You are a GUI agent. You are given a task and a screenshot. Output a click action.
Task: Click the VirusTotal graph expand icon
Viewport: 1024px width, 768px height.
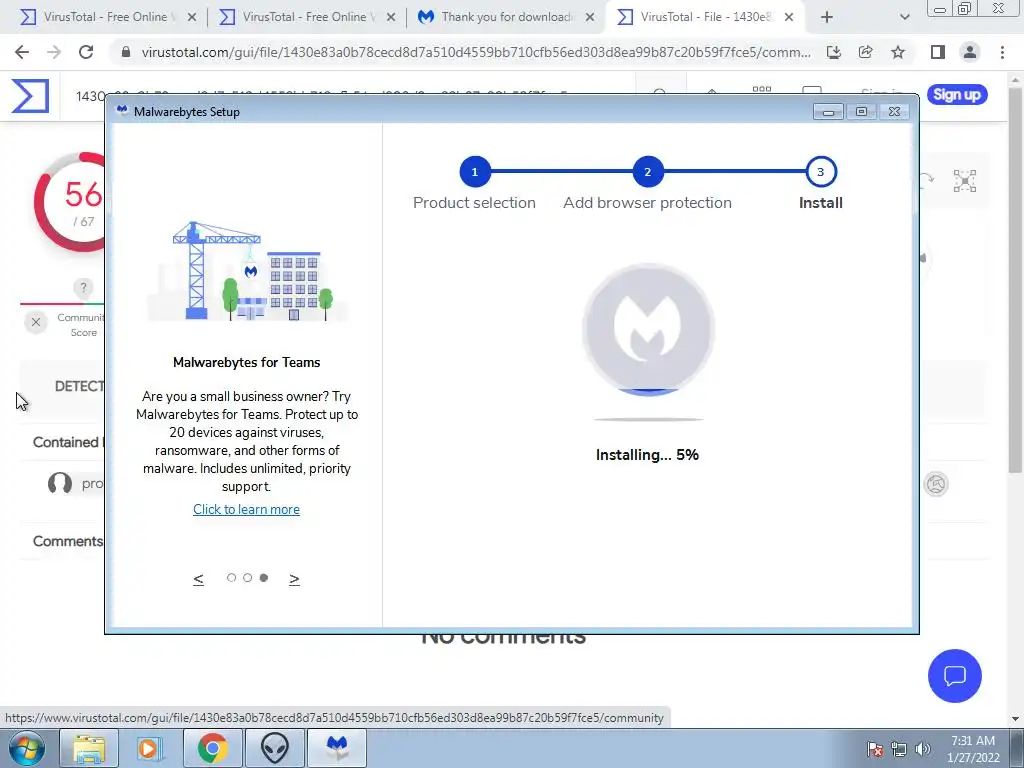tap(965, 181)
